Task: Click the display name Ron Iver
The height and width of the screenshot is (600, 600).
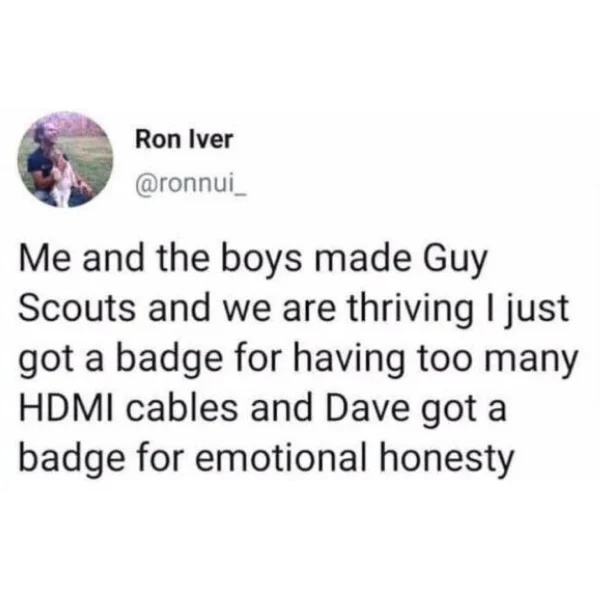Action: (184, 140)
